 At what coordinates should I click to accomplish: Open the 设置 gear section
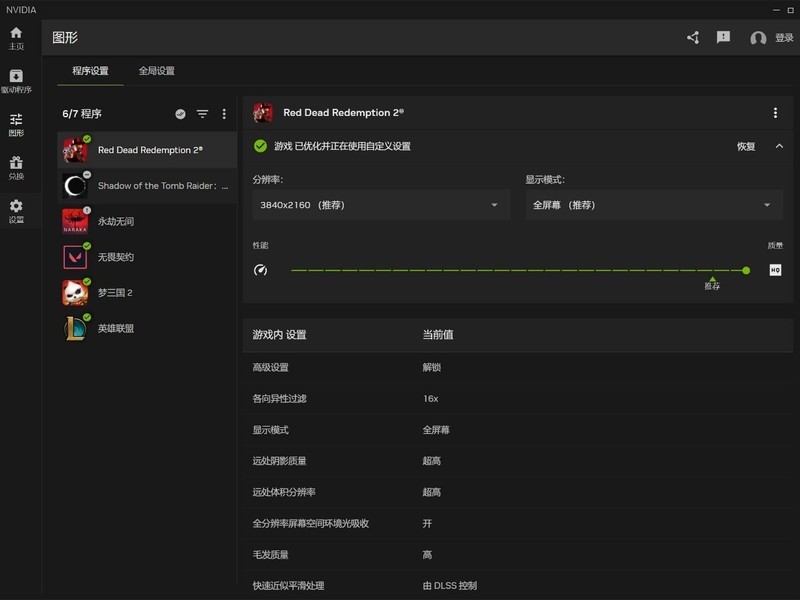(x=16, y=212)
